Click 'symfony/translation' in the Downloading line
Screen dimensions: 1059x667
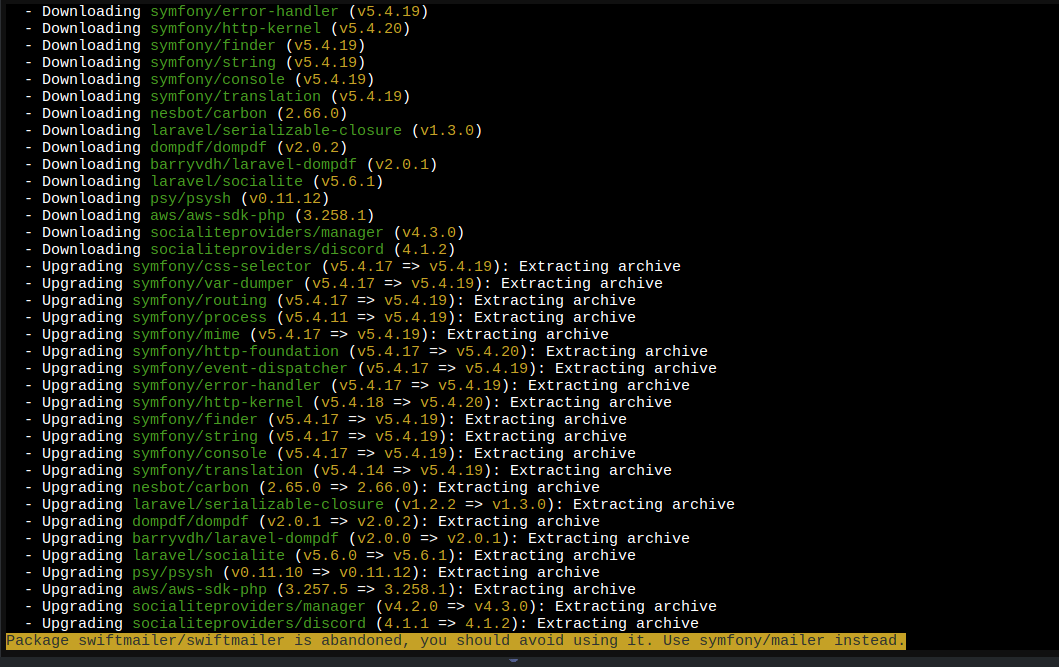point(235,97)
